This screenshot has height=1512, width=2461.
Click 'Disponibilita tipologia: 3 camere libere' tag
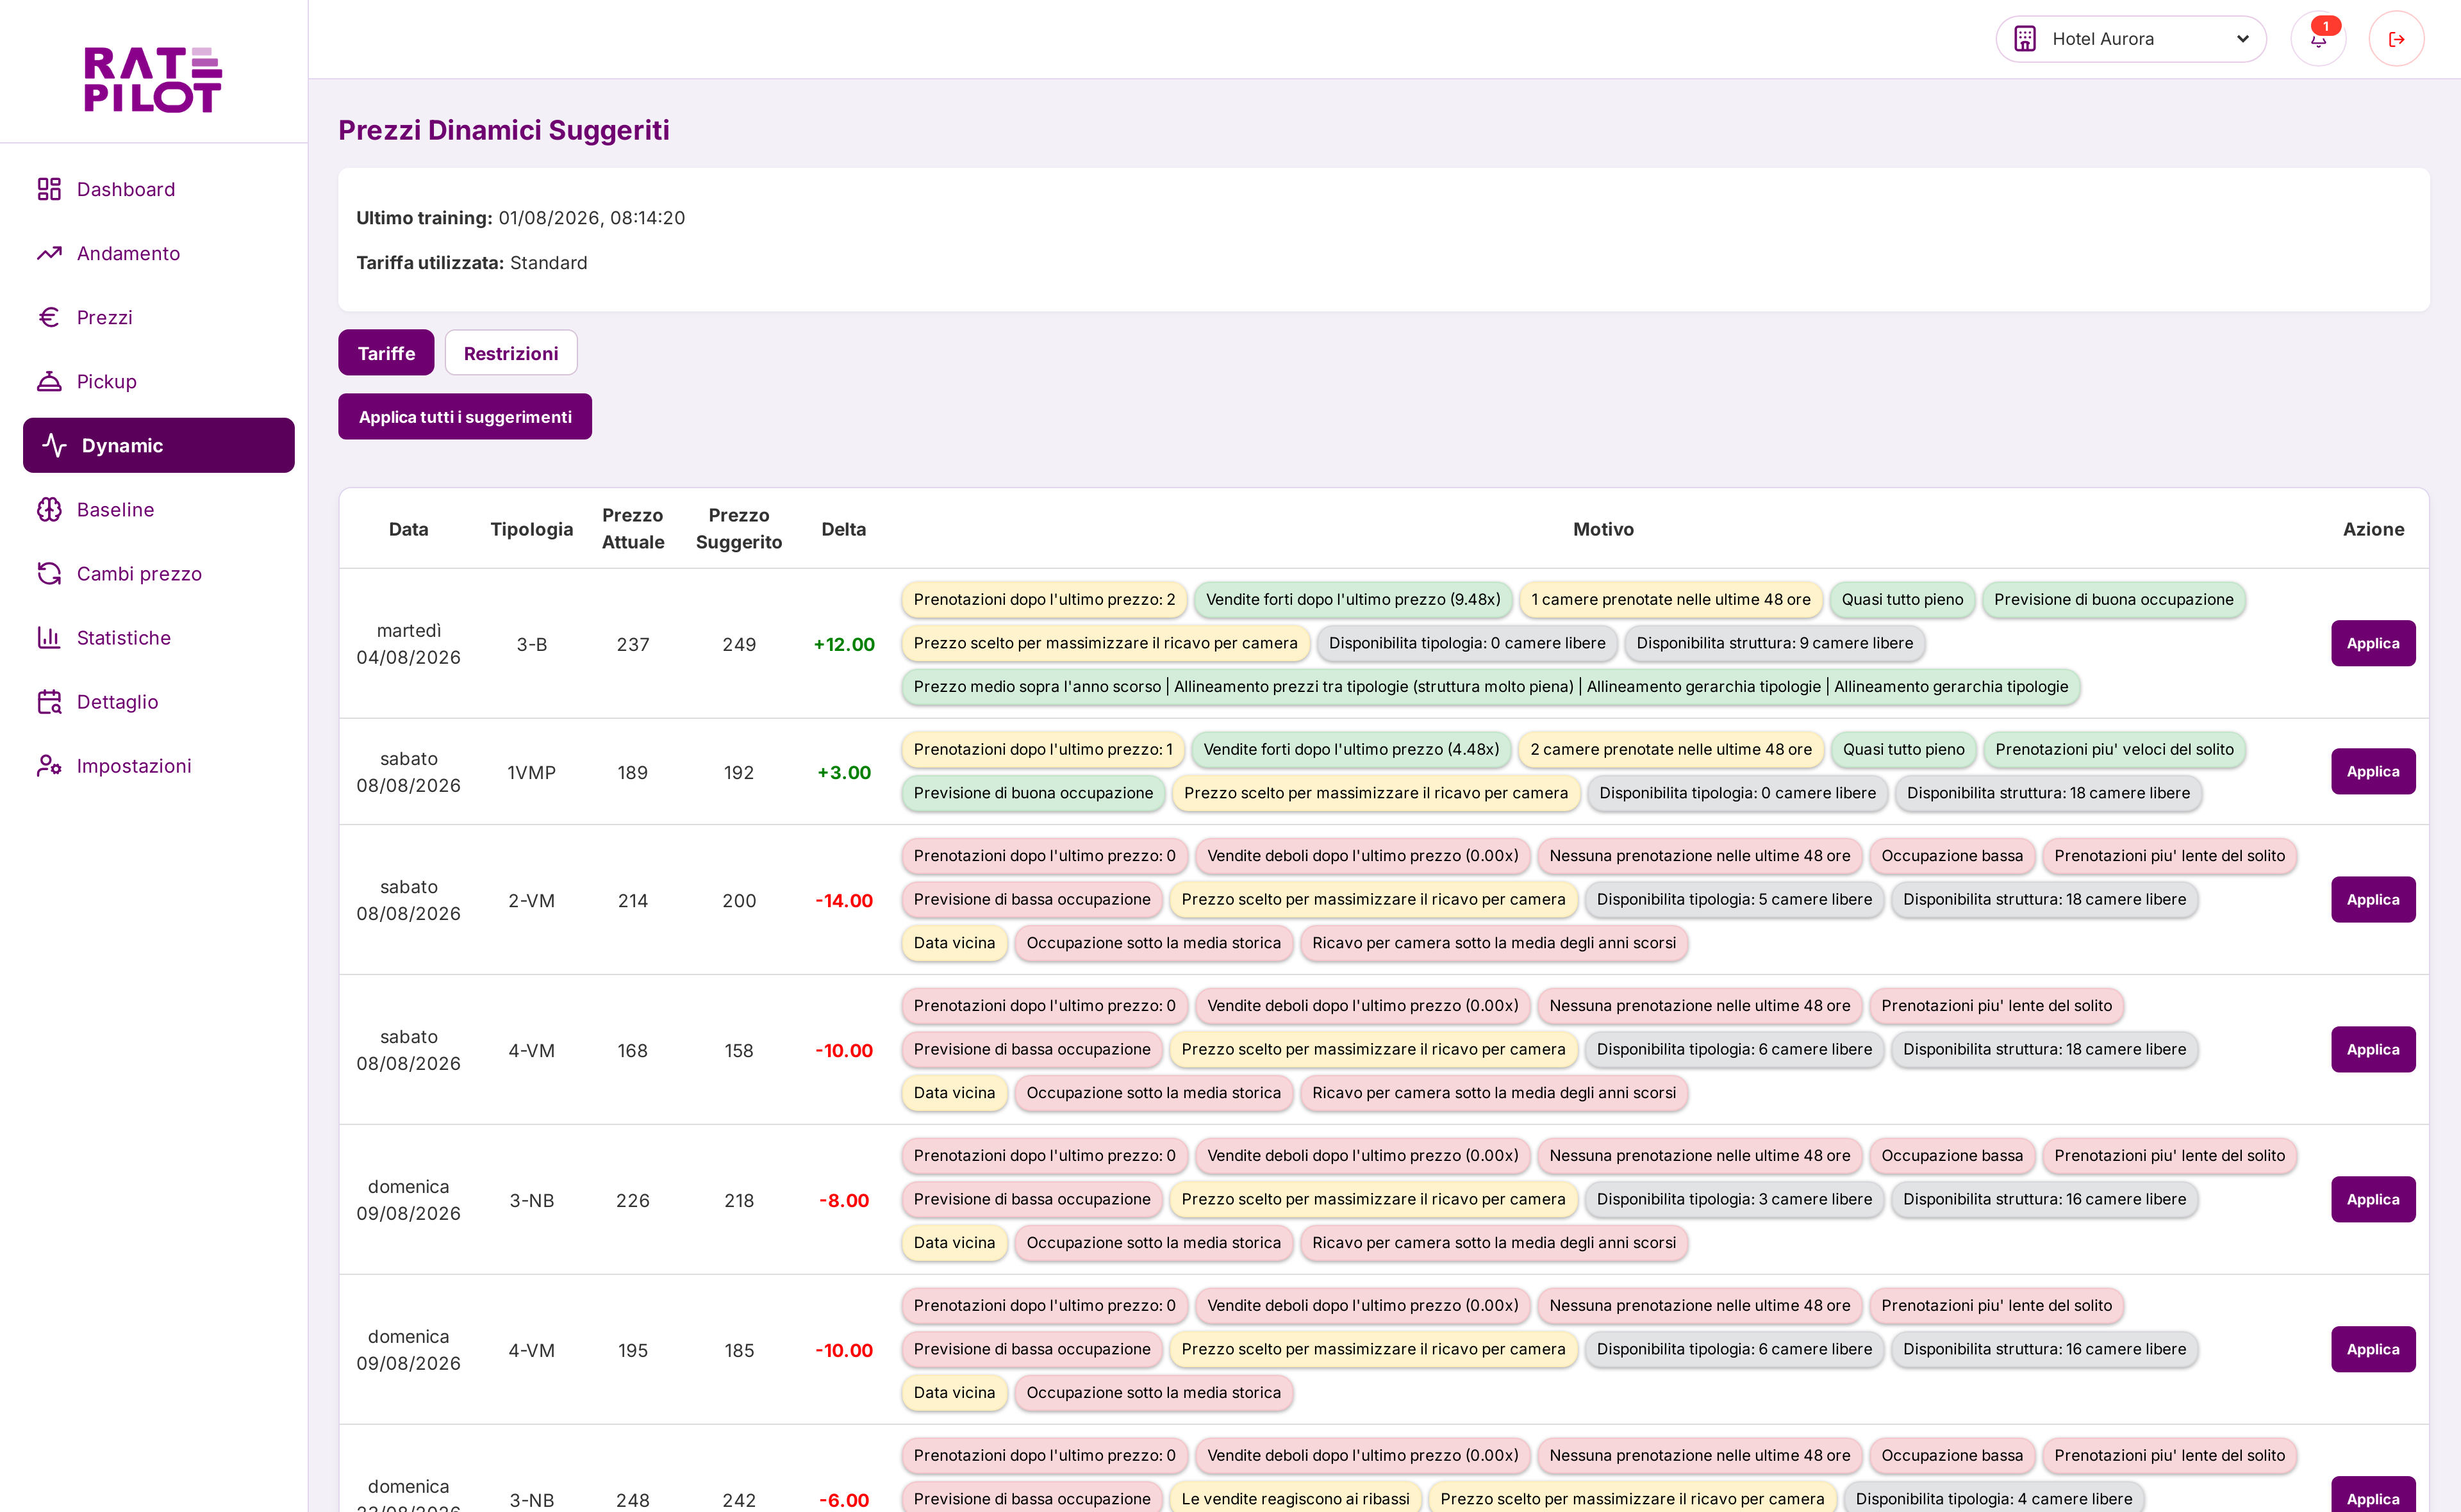[1734, 1199]
